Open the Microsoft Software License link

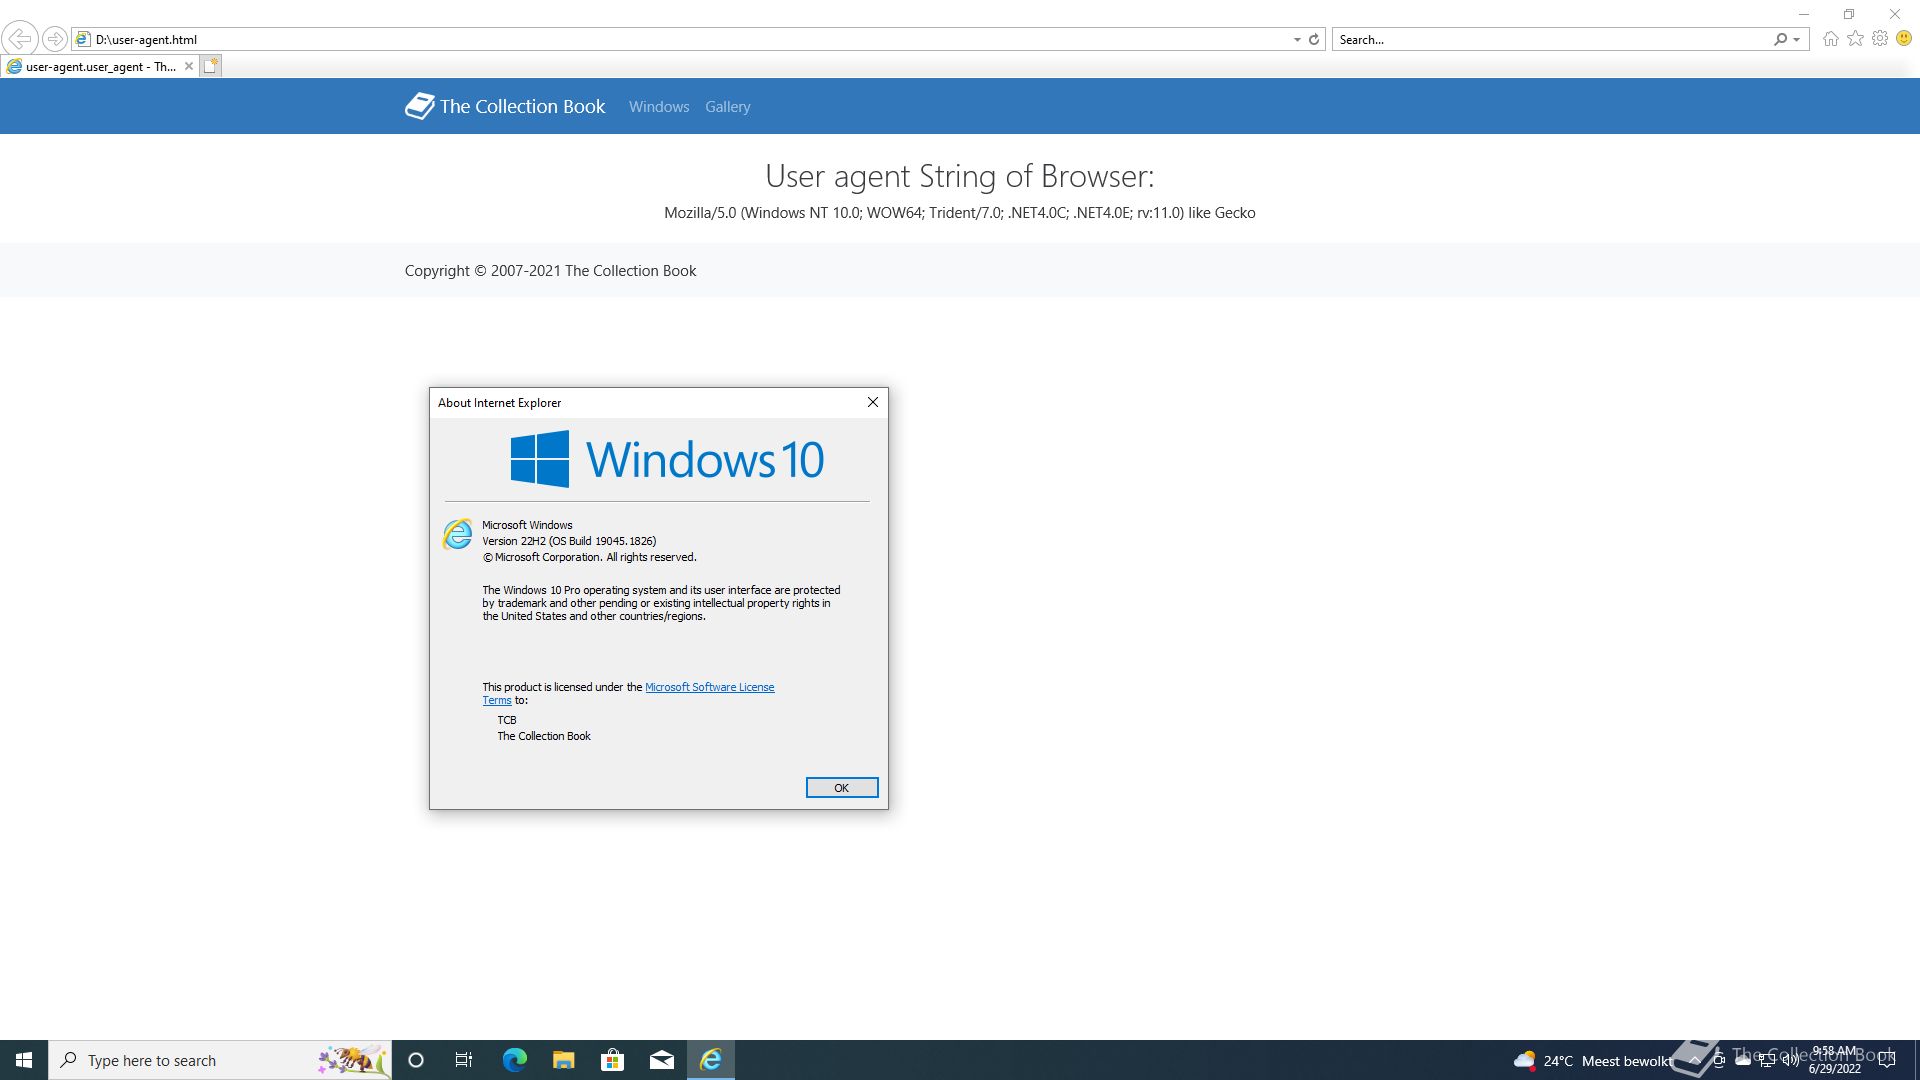tap(709, 687)
